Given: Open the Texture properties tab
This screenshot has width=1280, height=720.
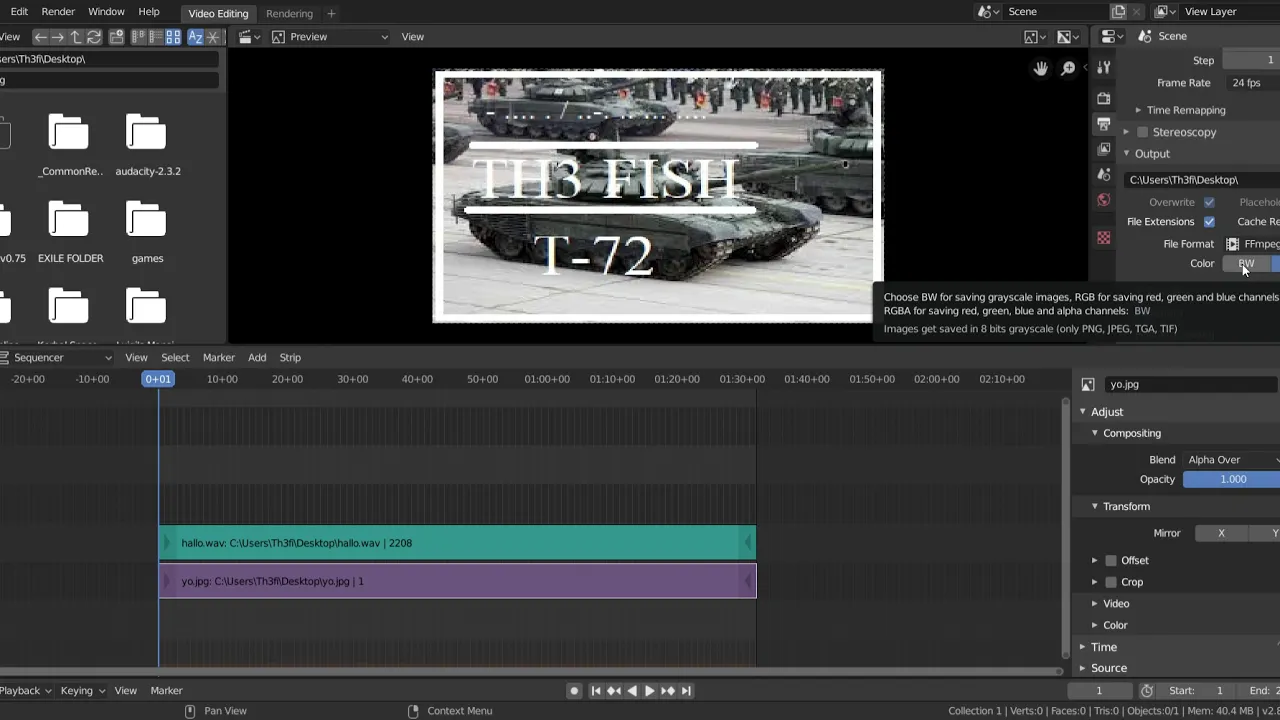Looking at the screenshot, I should point(1104,238).
